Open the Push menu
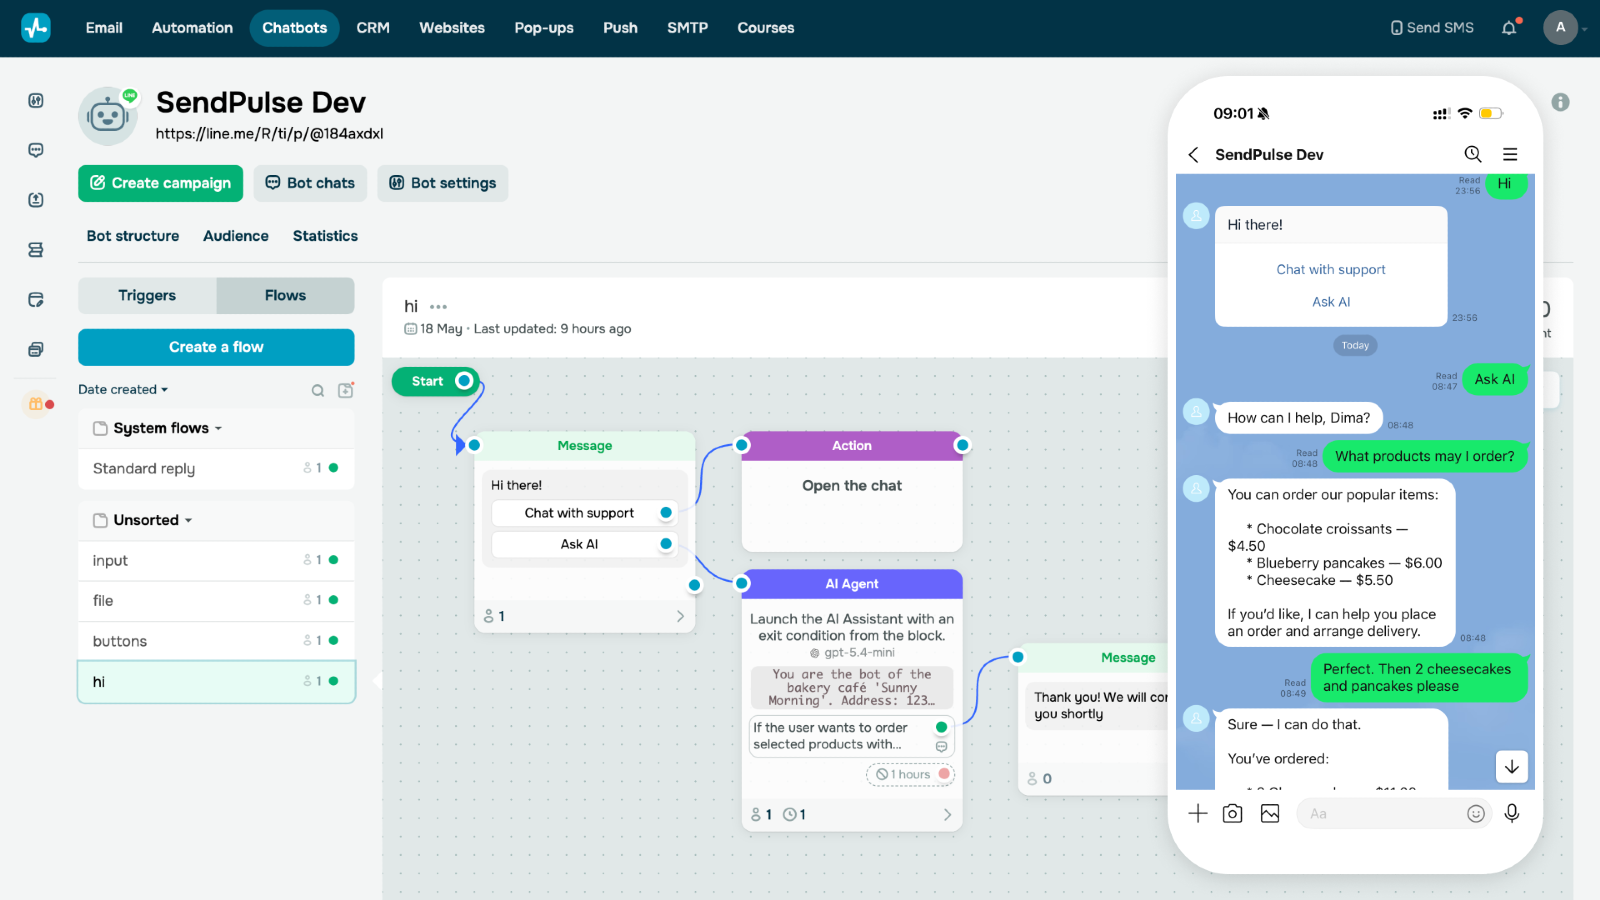This screenshot has height=900, width=1600. pyautogui.click(x=620, y=28)
